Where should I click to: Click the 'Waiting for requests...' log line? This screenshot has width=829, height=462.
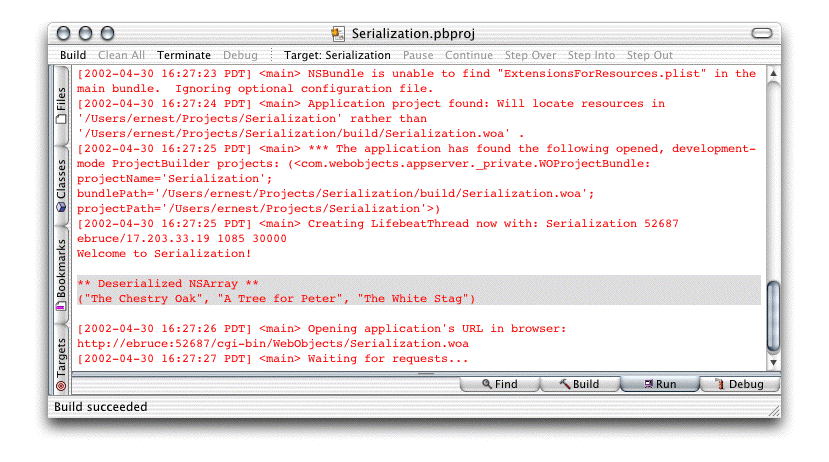(273, 359)
